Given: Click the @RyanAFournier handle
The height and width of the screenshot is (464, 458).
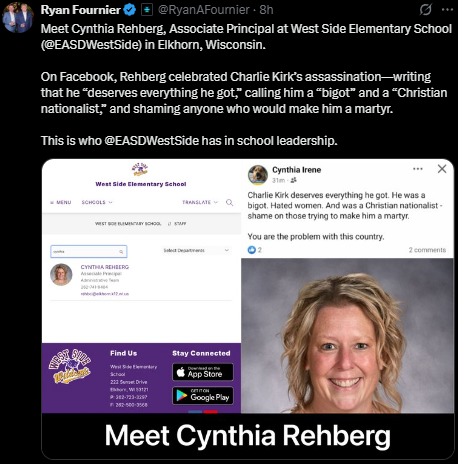Looking at the screenshot, I should 203,10.
